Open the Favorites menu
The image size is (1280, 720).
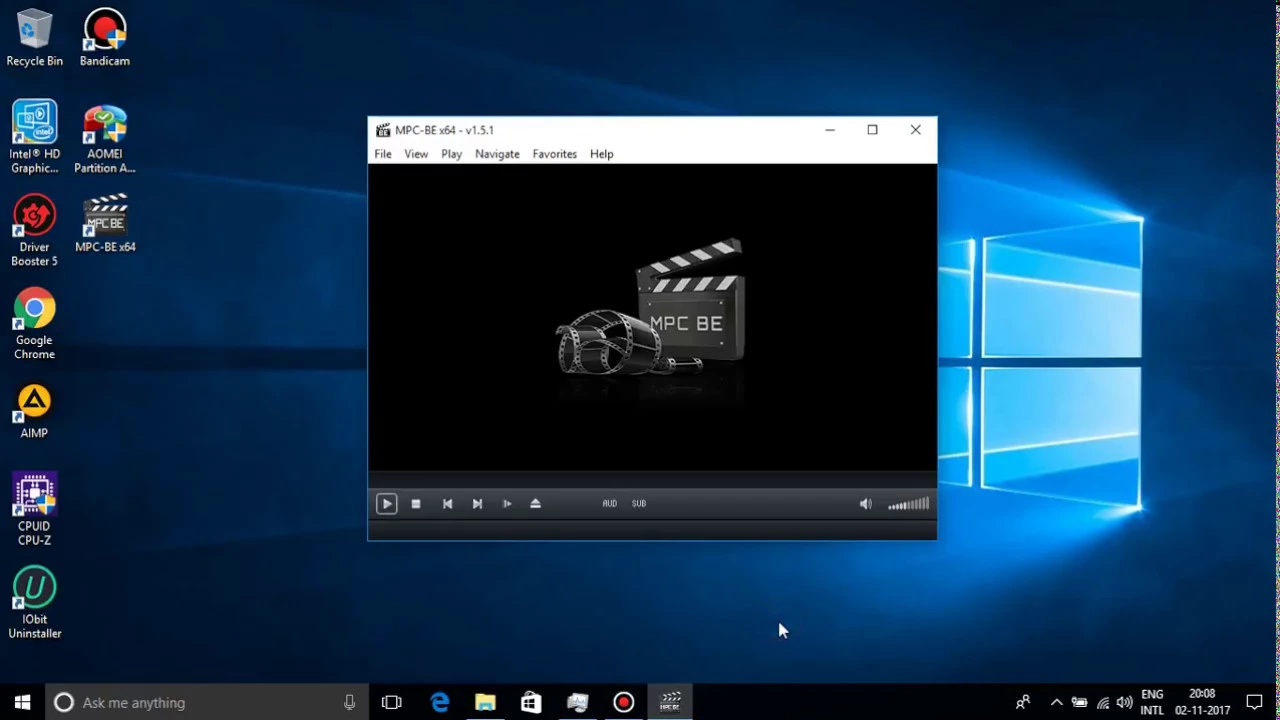(554, 154)
